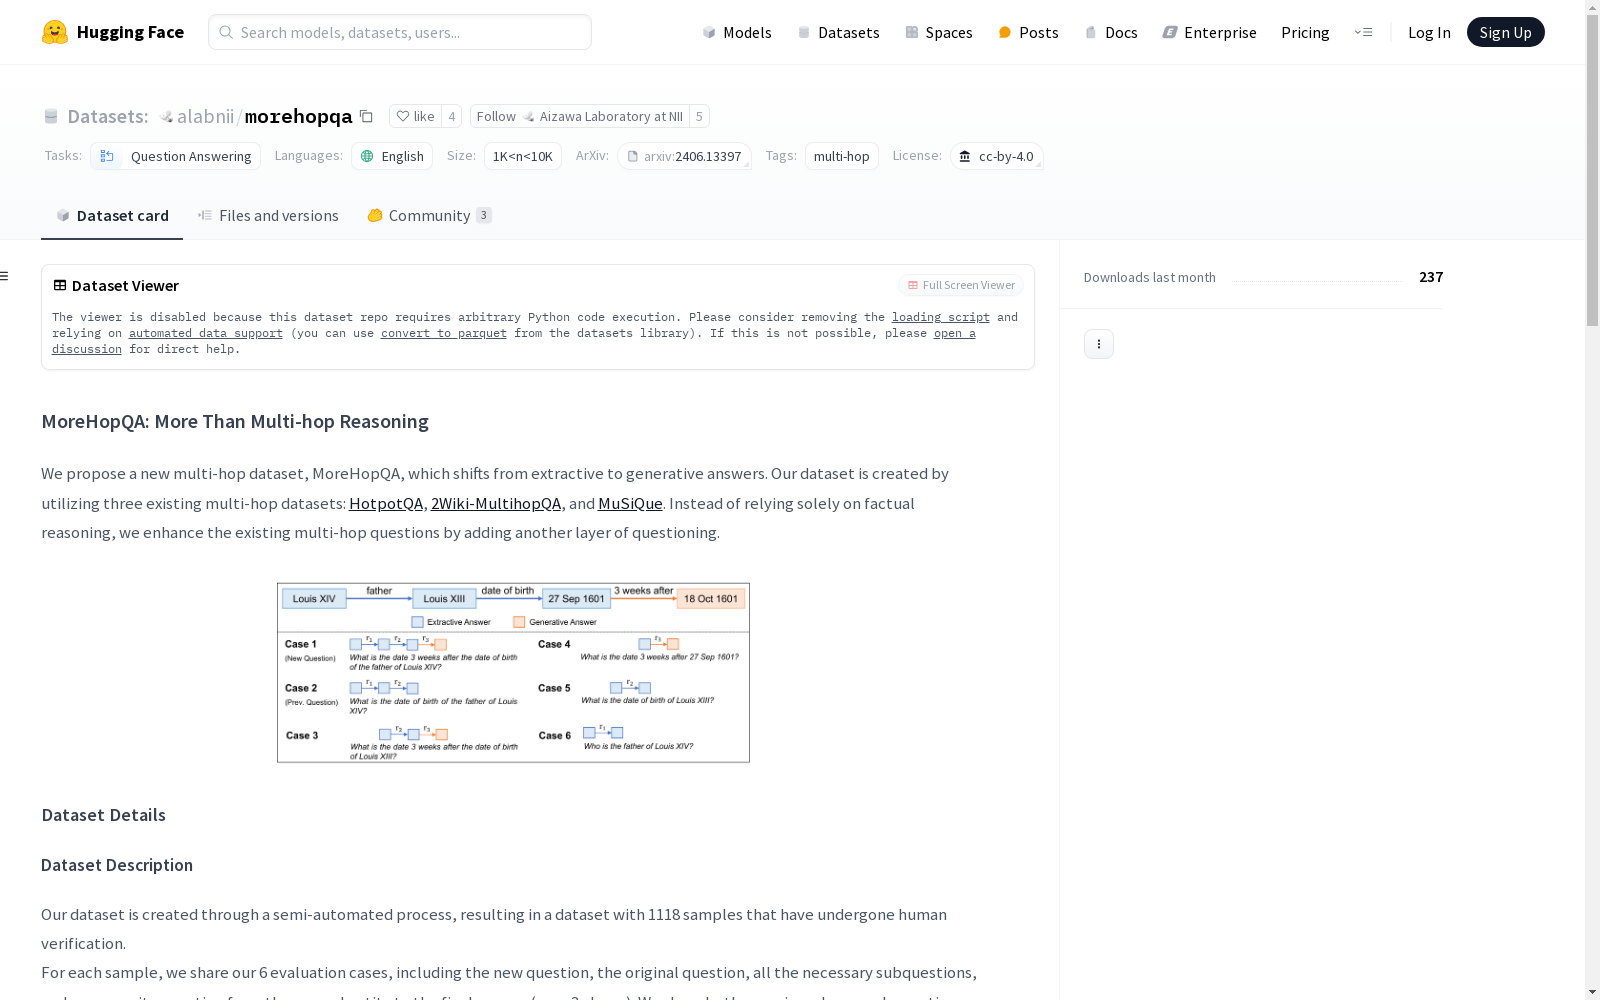Like the morehopqa dataset

point(415,116)
